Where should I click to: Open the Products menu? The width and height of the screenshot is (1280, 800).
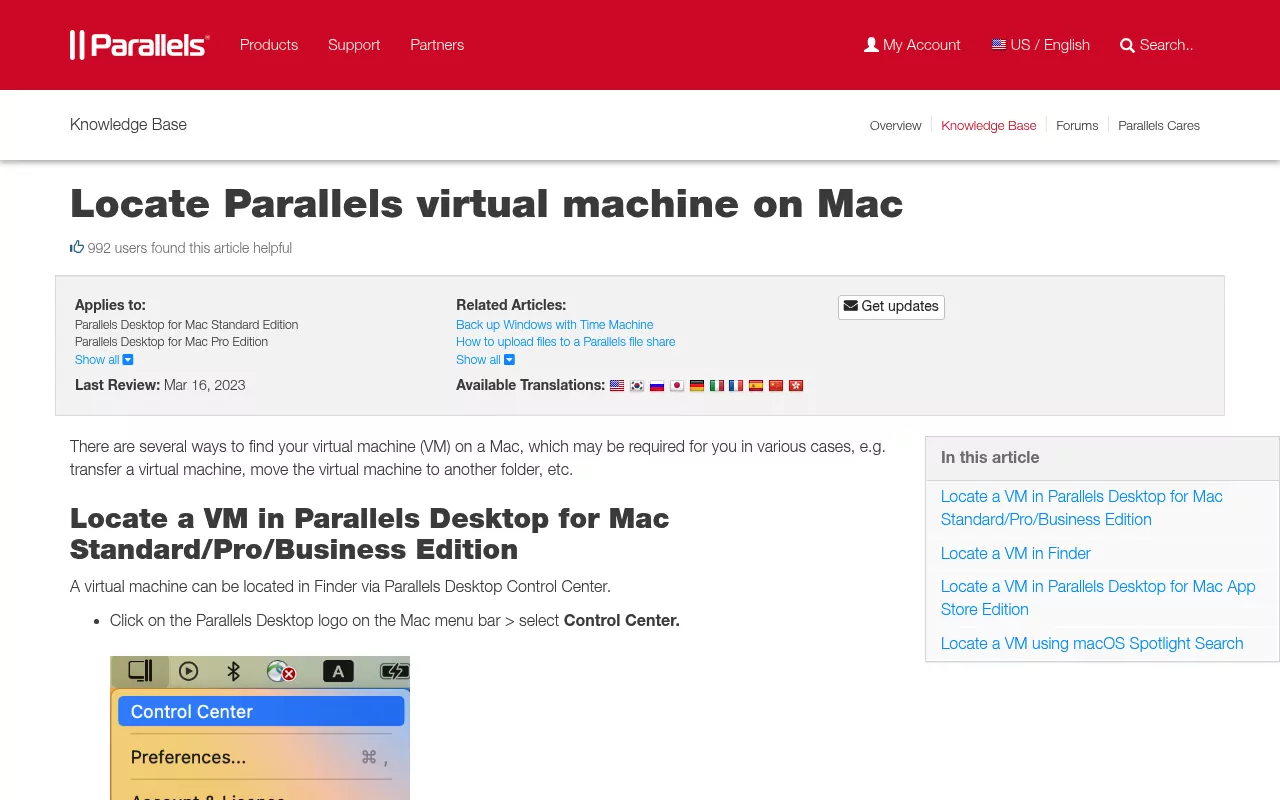(x=269, y=45)
